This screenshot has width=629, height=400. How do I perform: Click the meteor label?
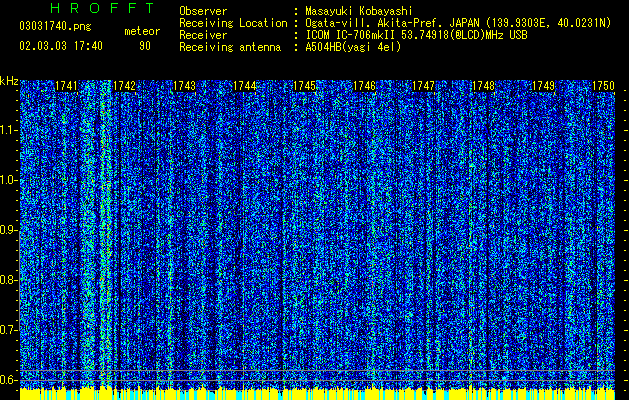coord(142,31)
